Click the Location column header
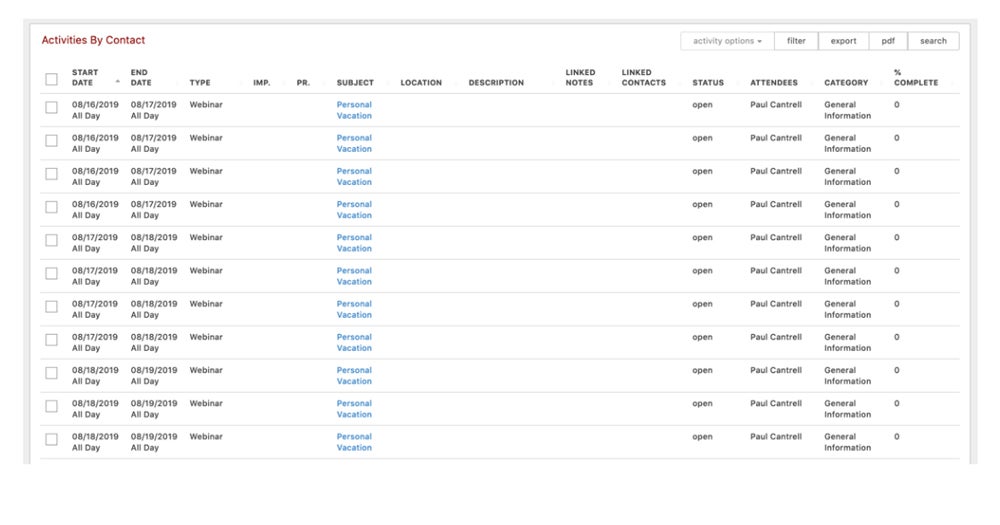The width and height of the screenshot is (1000, 525). [x=421, y=83]
